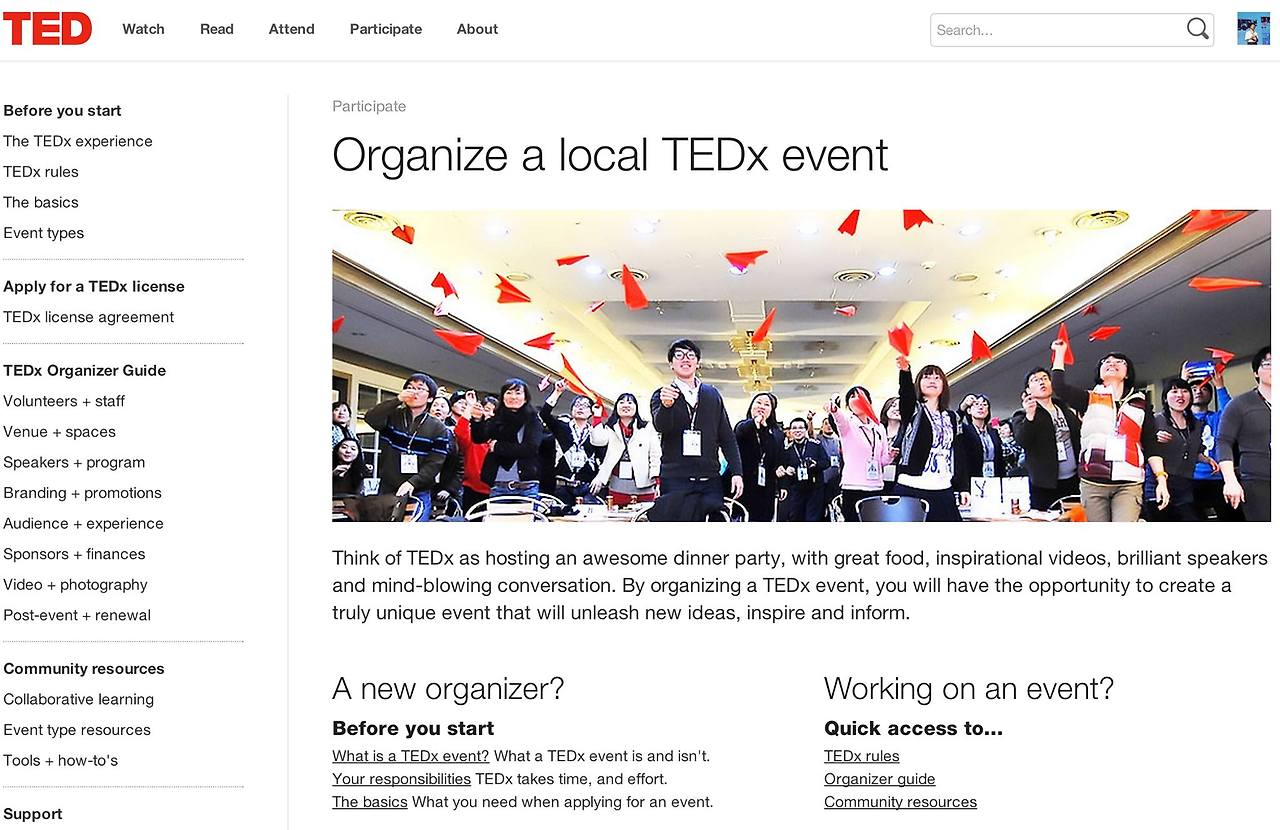Open the Participate menu
The width and height of the screenshot is (1280, 830).
[x=386, y=29]
